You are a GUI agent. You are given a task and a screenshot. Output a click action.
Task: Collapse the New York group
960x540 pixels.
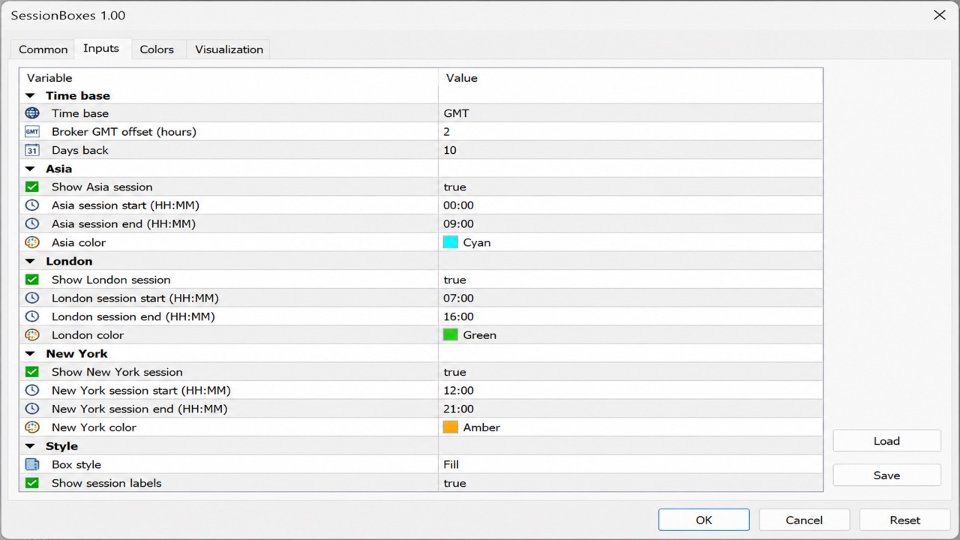click(x=30, y=354)
